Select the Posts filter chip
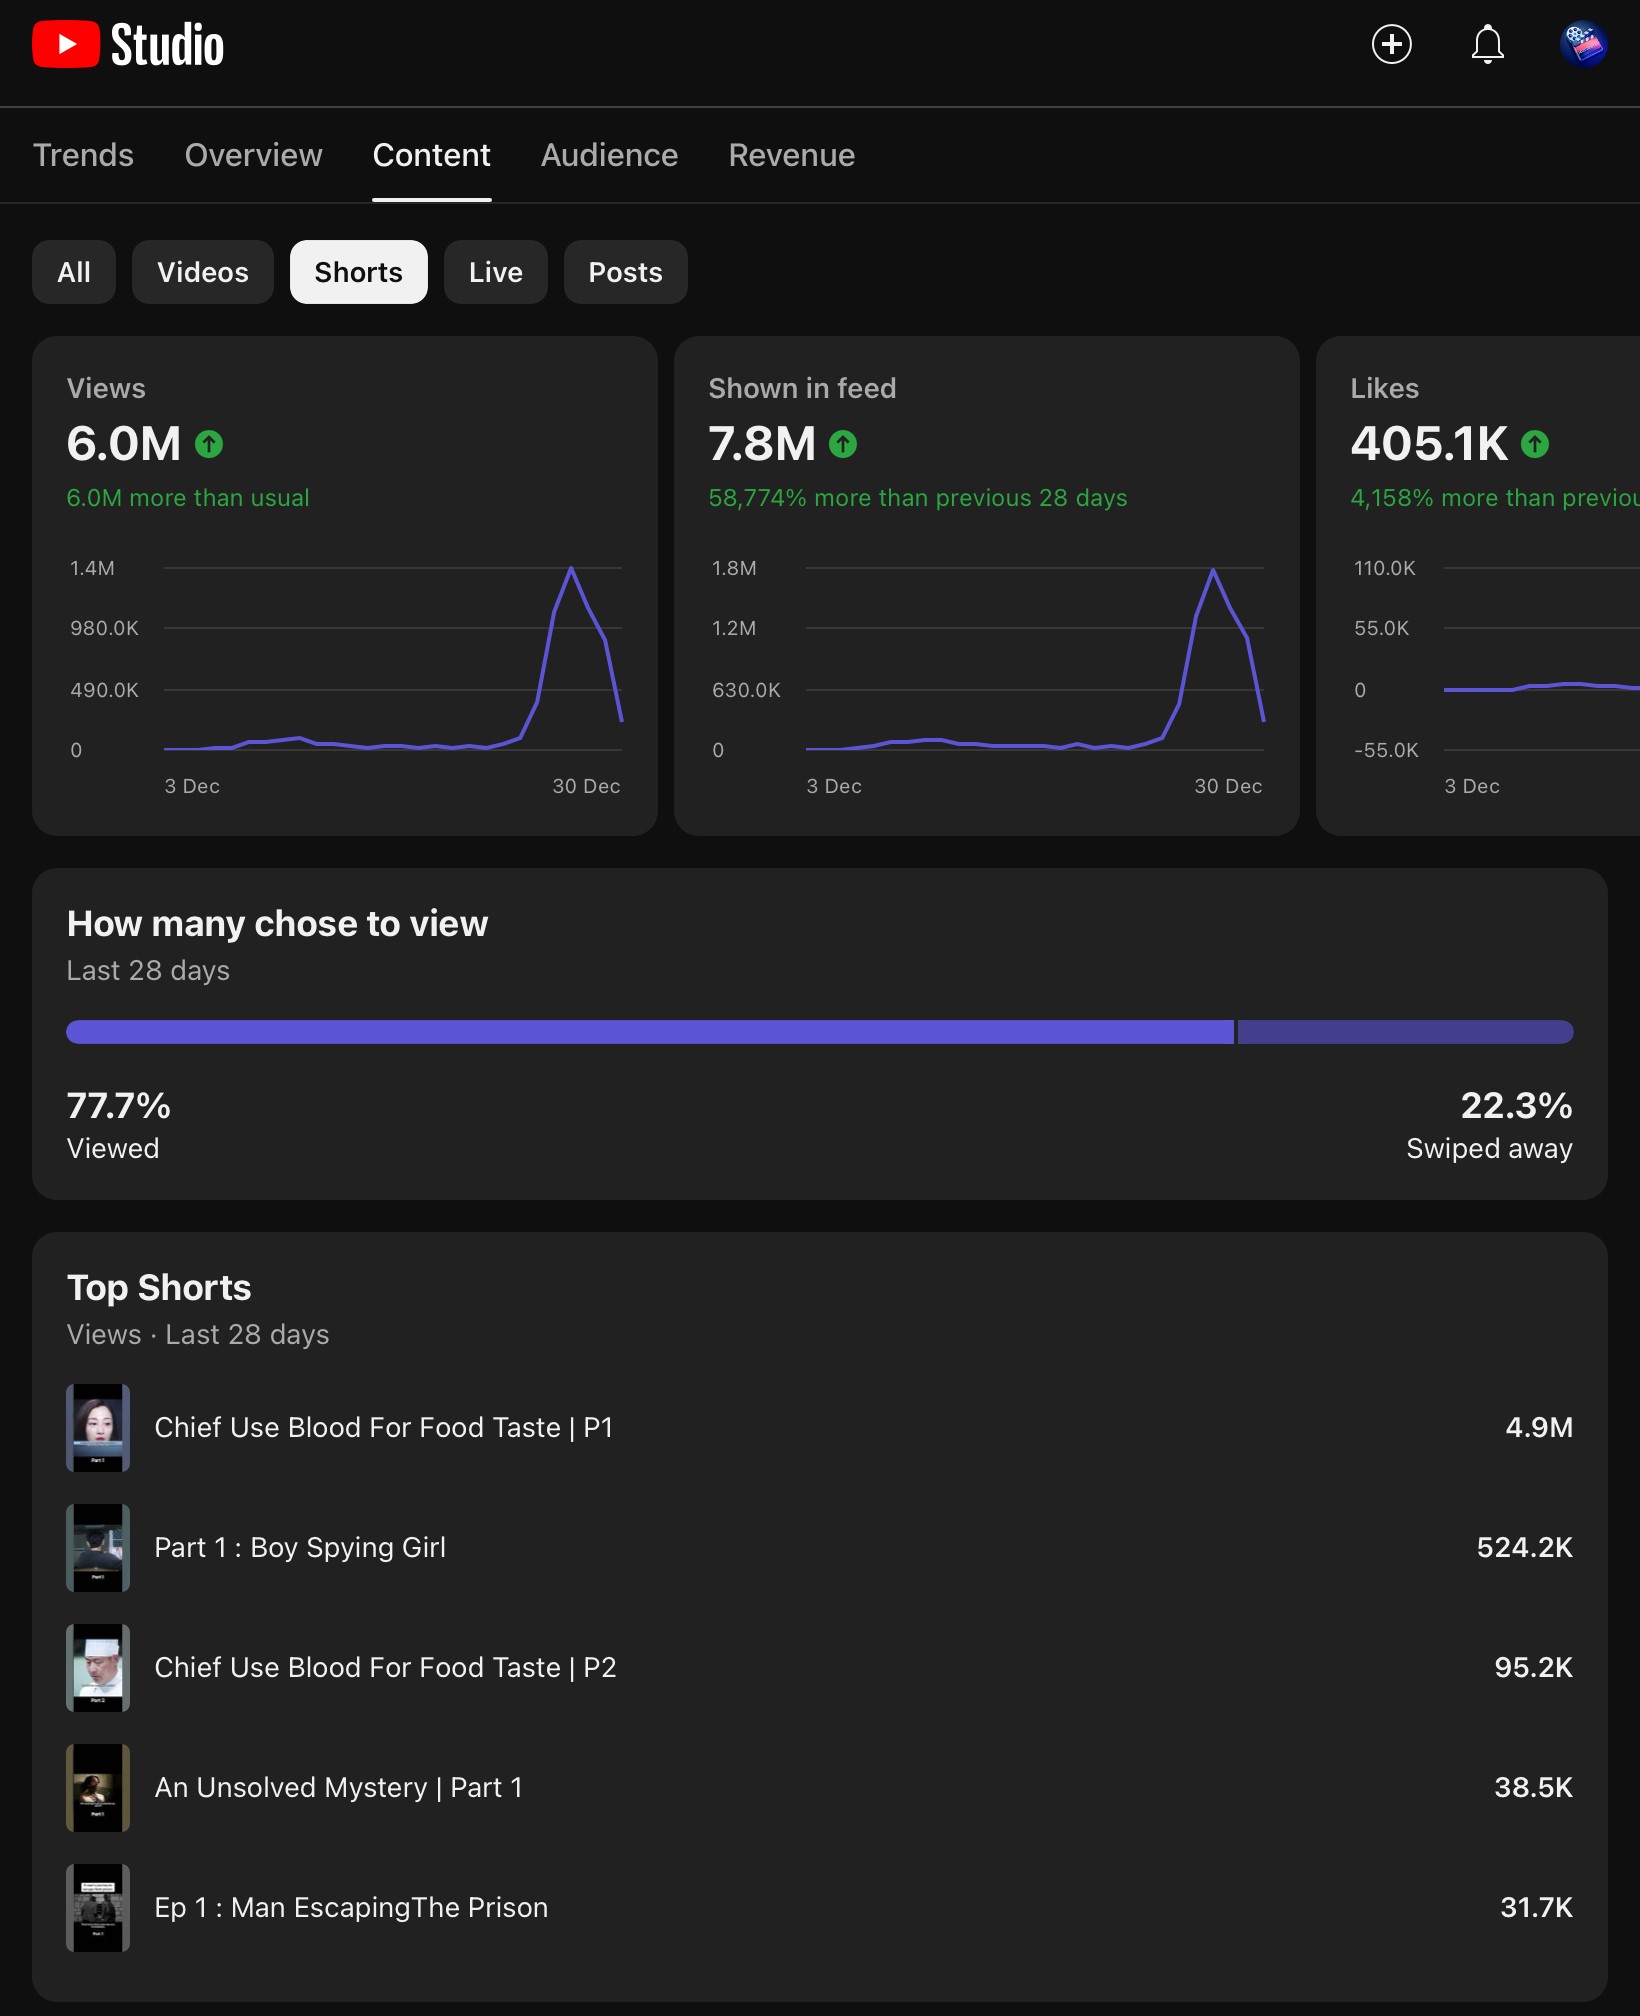This screenshot has width=1640, height=2016. click(626, 272)
